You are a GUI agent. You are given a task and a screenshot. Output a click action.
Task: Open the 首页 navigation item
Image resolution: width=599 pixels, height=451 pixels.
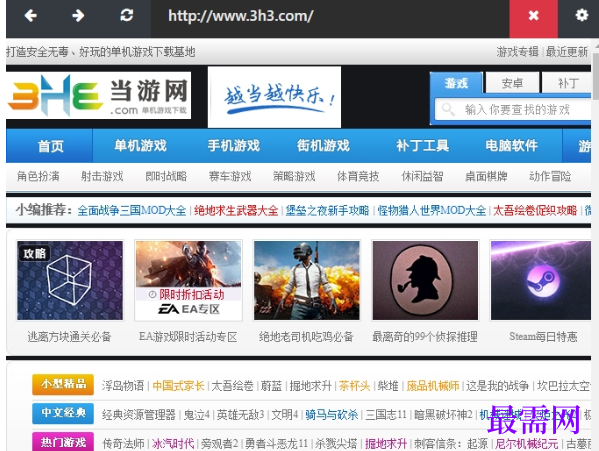(x=50, y=146)
